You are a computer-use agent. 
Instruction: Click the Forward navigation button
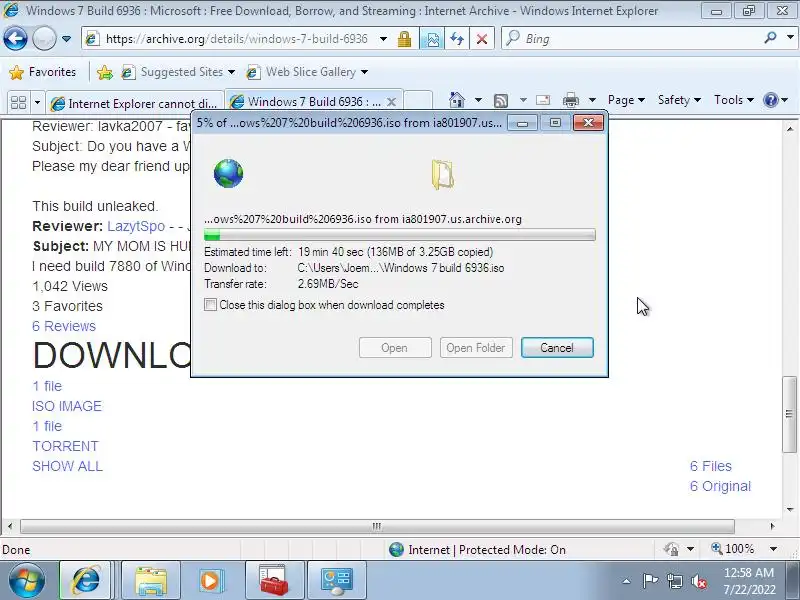44,39
